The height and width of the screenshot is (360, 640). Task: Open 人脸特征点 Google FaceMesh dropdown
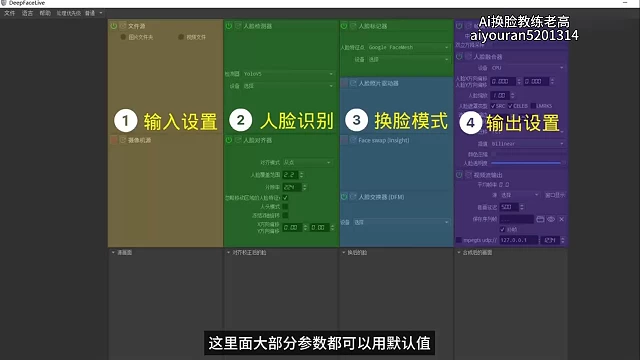click(408, 47)
